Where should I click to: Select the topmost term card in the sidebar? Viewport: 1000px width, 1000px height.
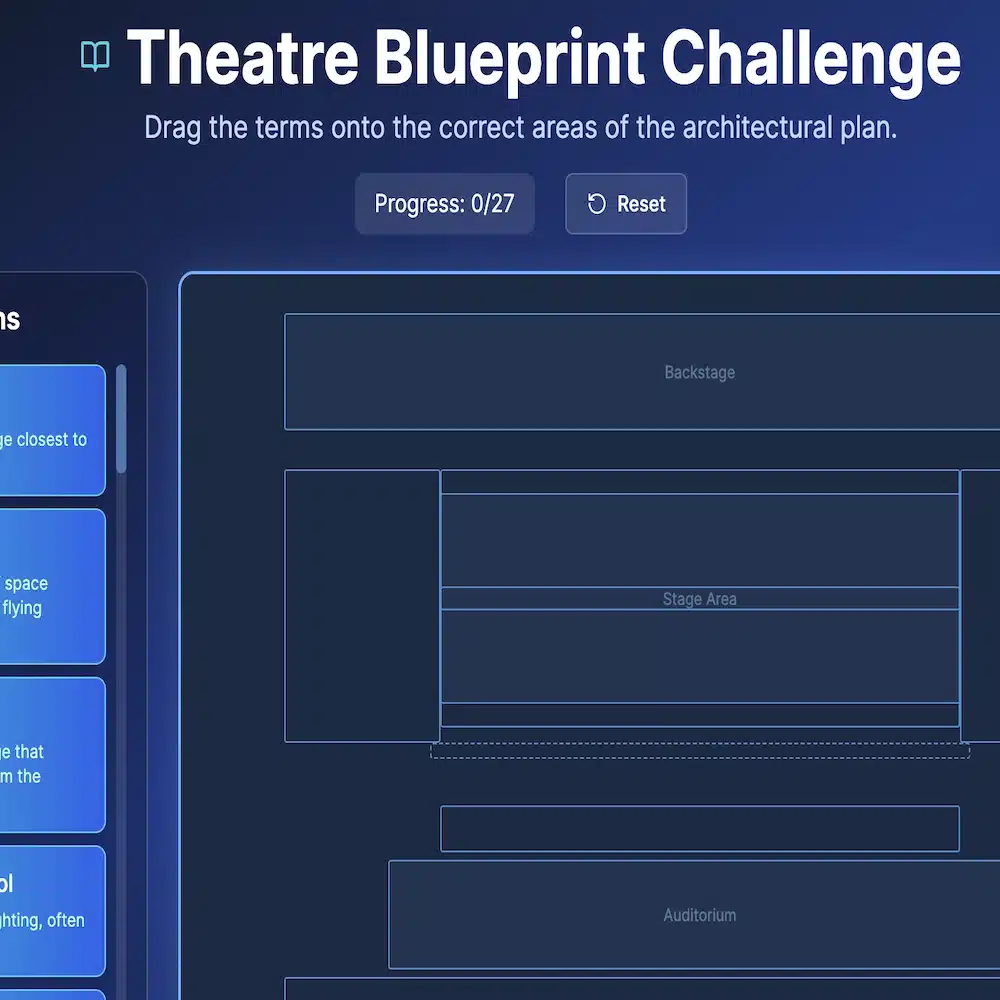click(50, 430)
